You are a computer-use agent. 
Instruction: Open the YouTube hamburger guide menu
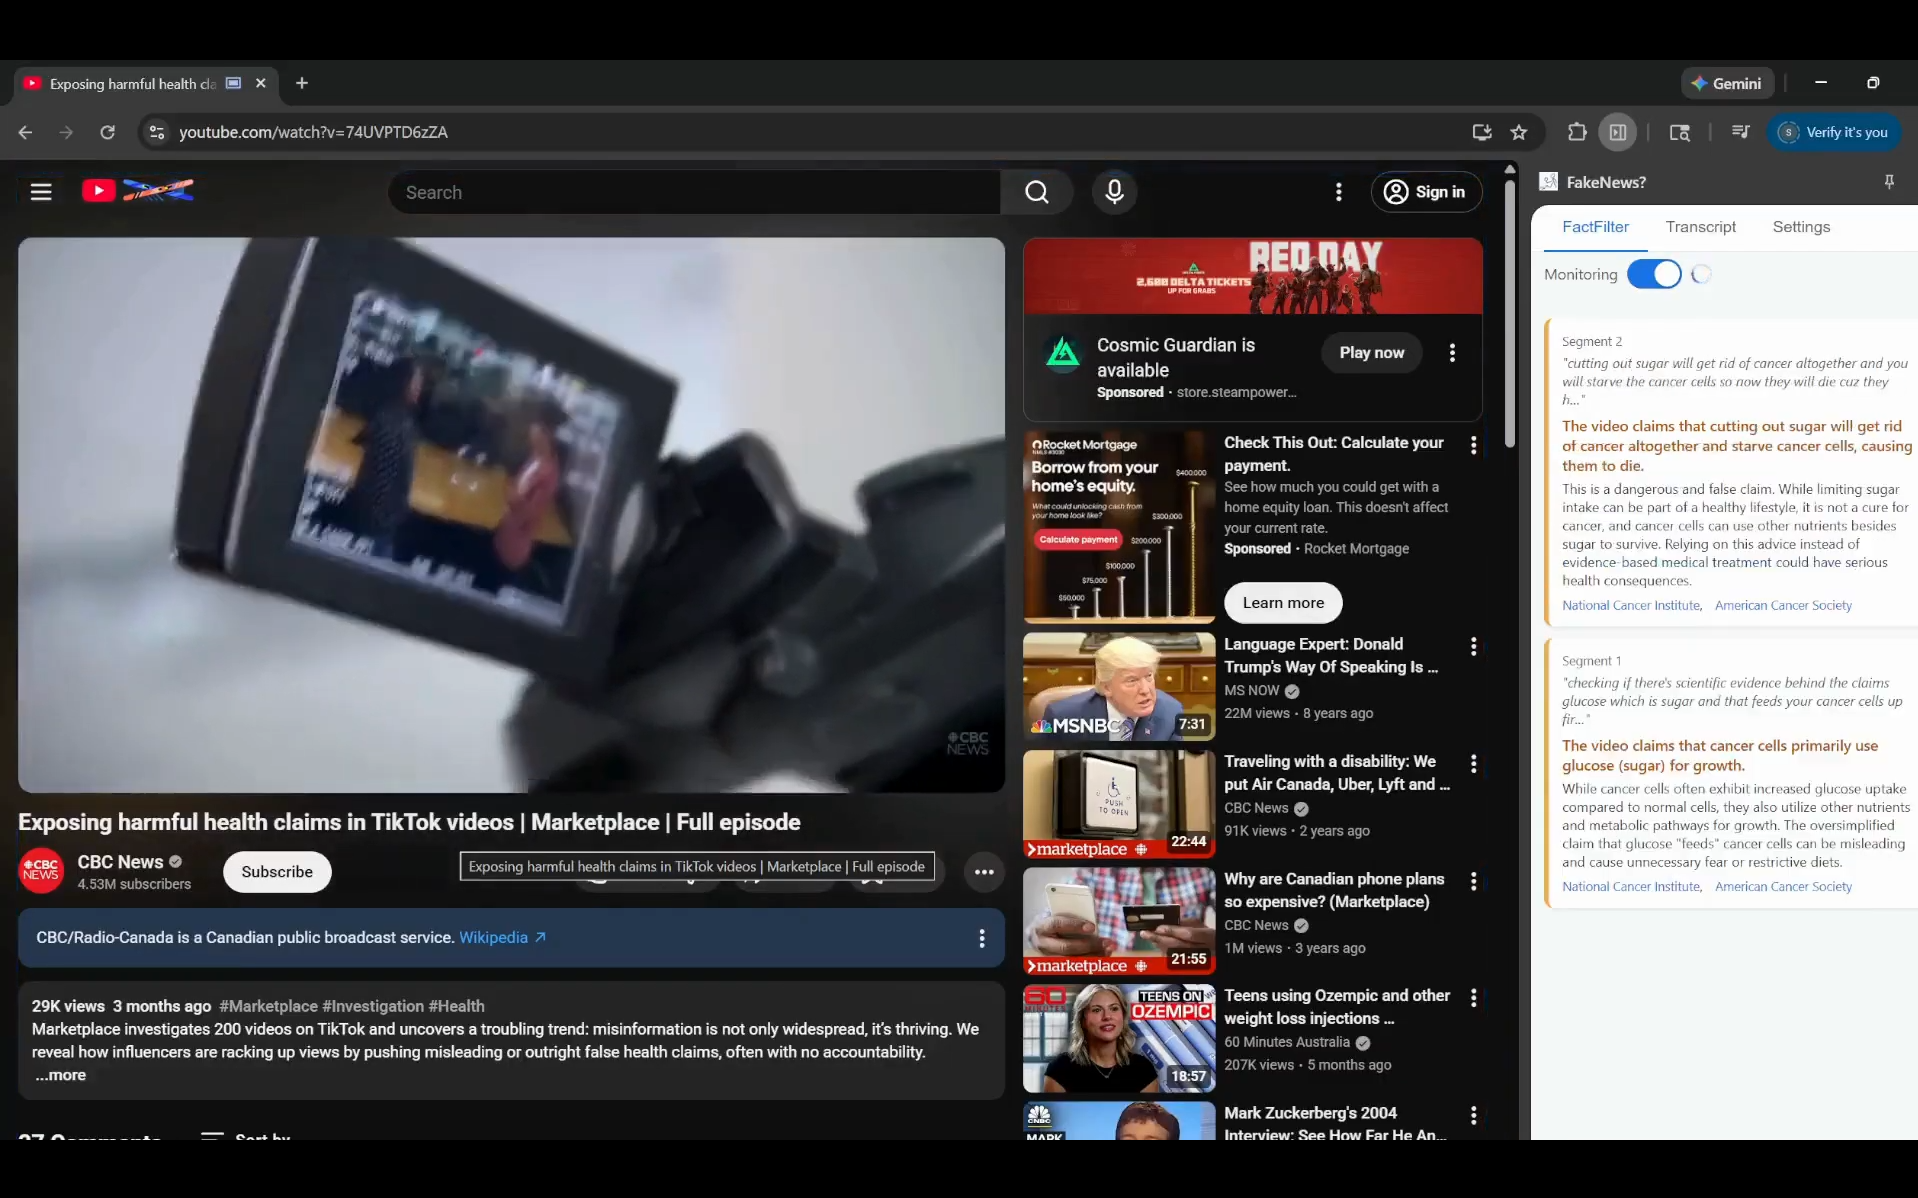(41, 192)
